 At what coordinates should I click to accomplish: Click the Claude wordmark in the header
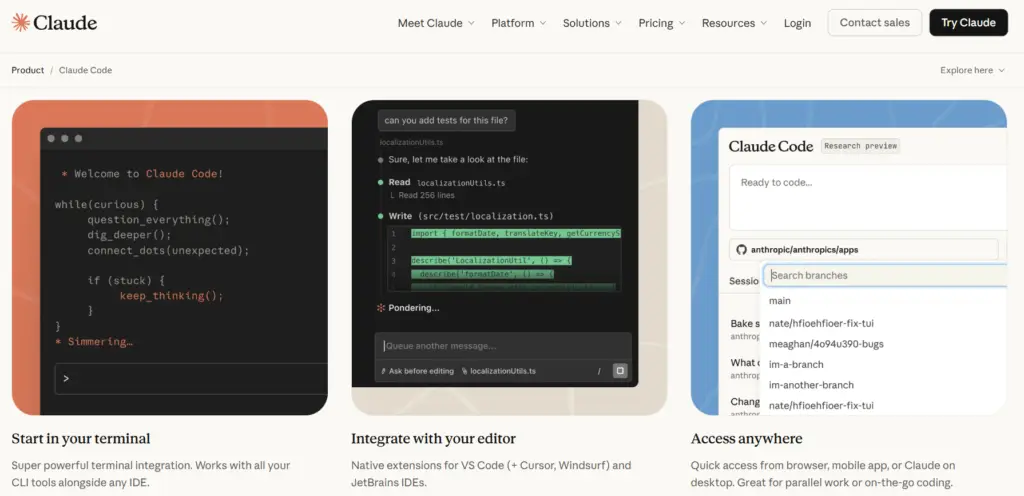65,23
